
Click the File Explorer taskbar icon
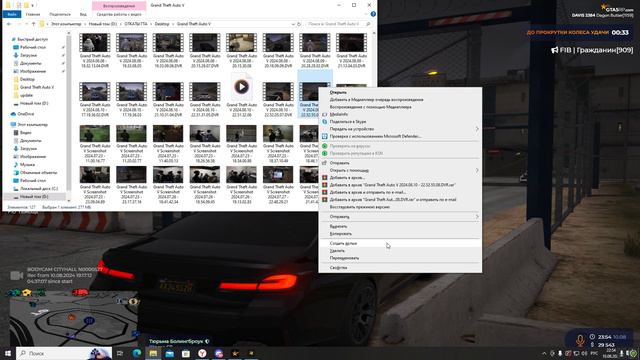pos(153,353)
